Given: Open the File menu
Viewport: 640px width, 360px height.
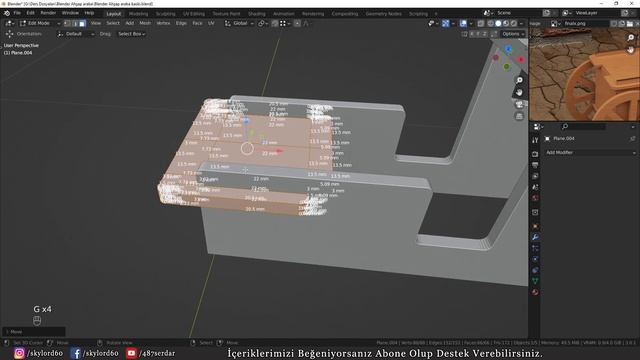Looking at the screenshot, I should coord(17,13).
